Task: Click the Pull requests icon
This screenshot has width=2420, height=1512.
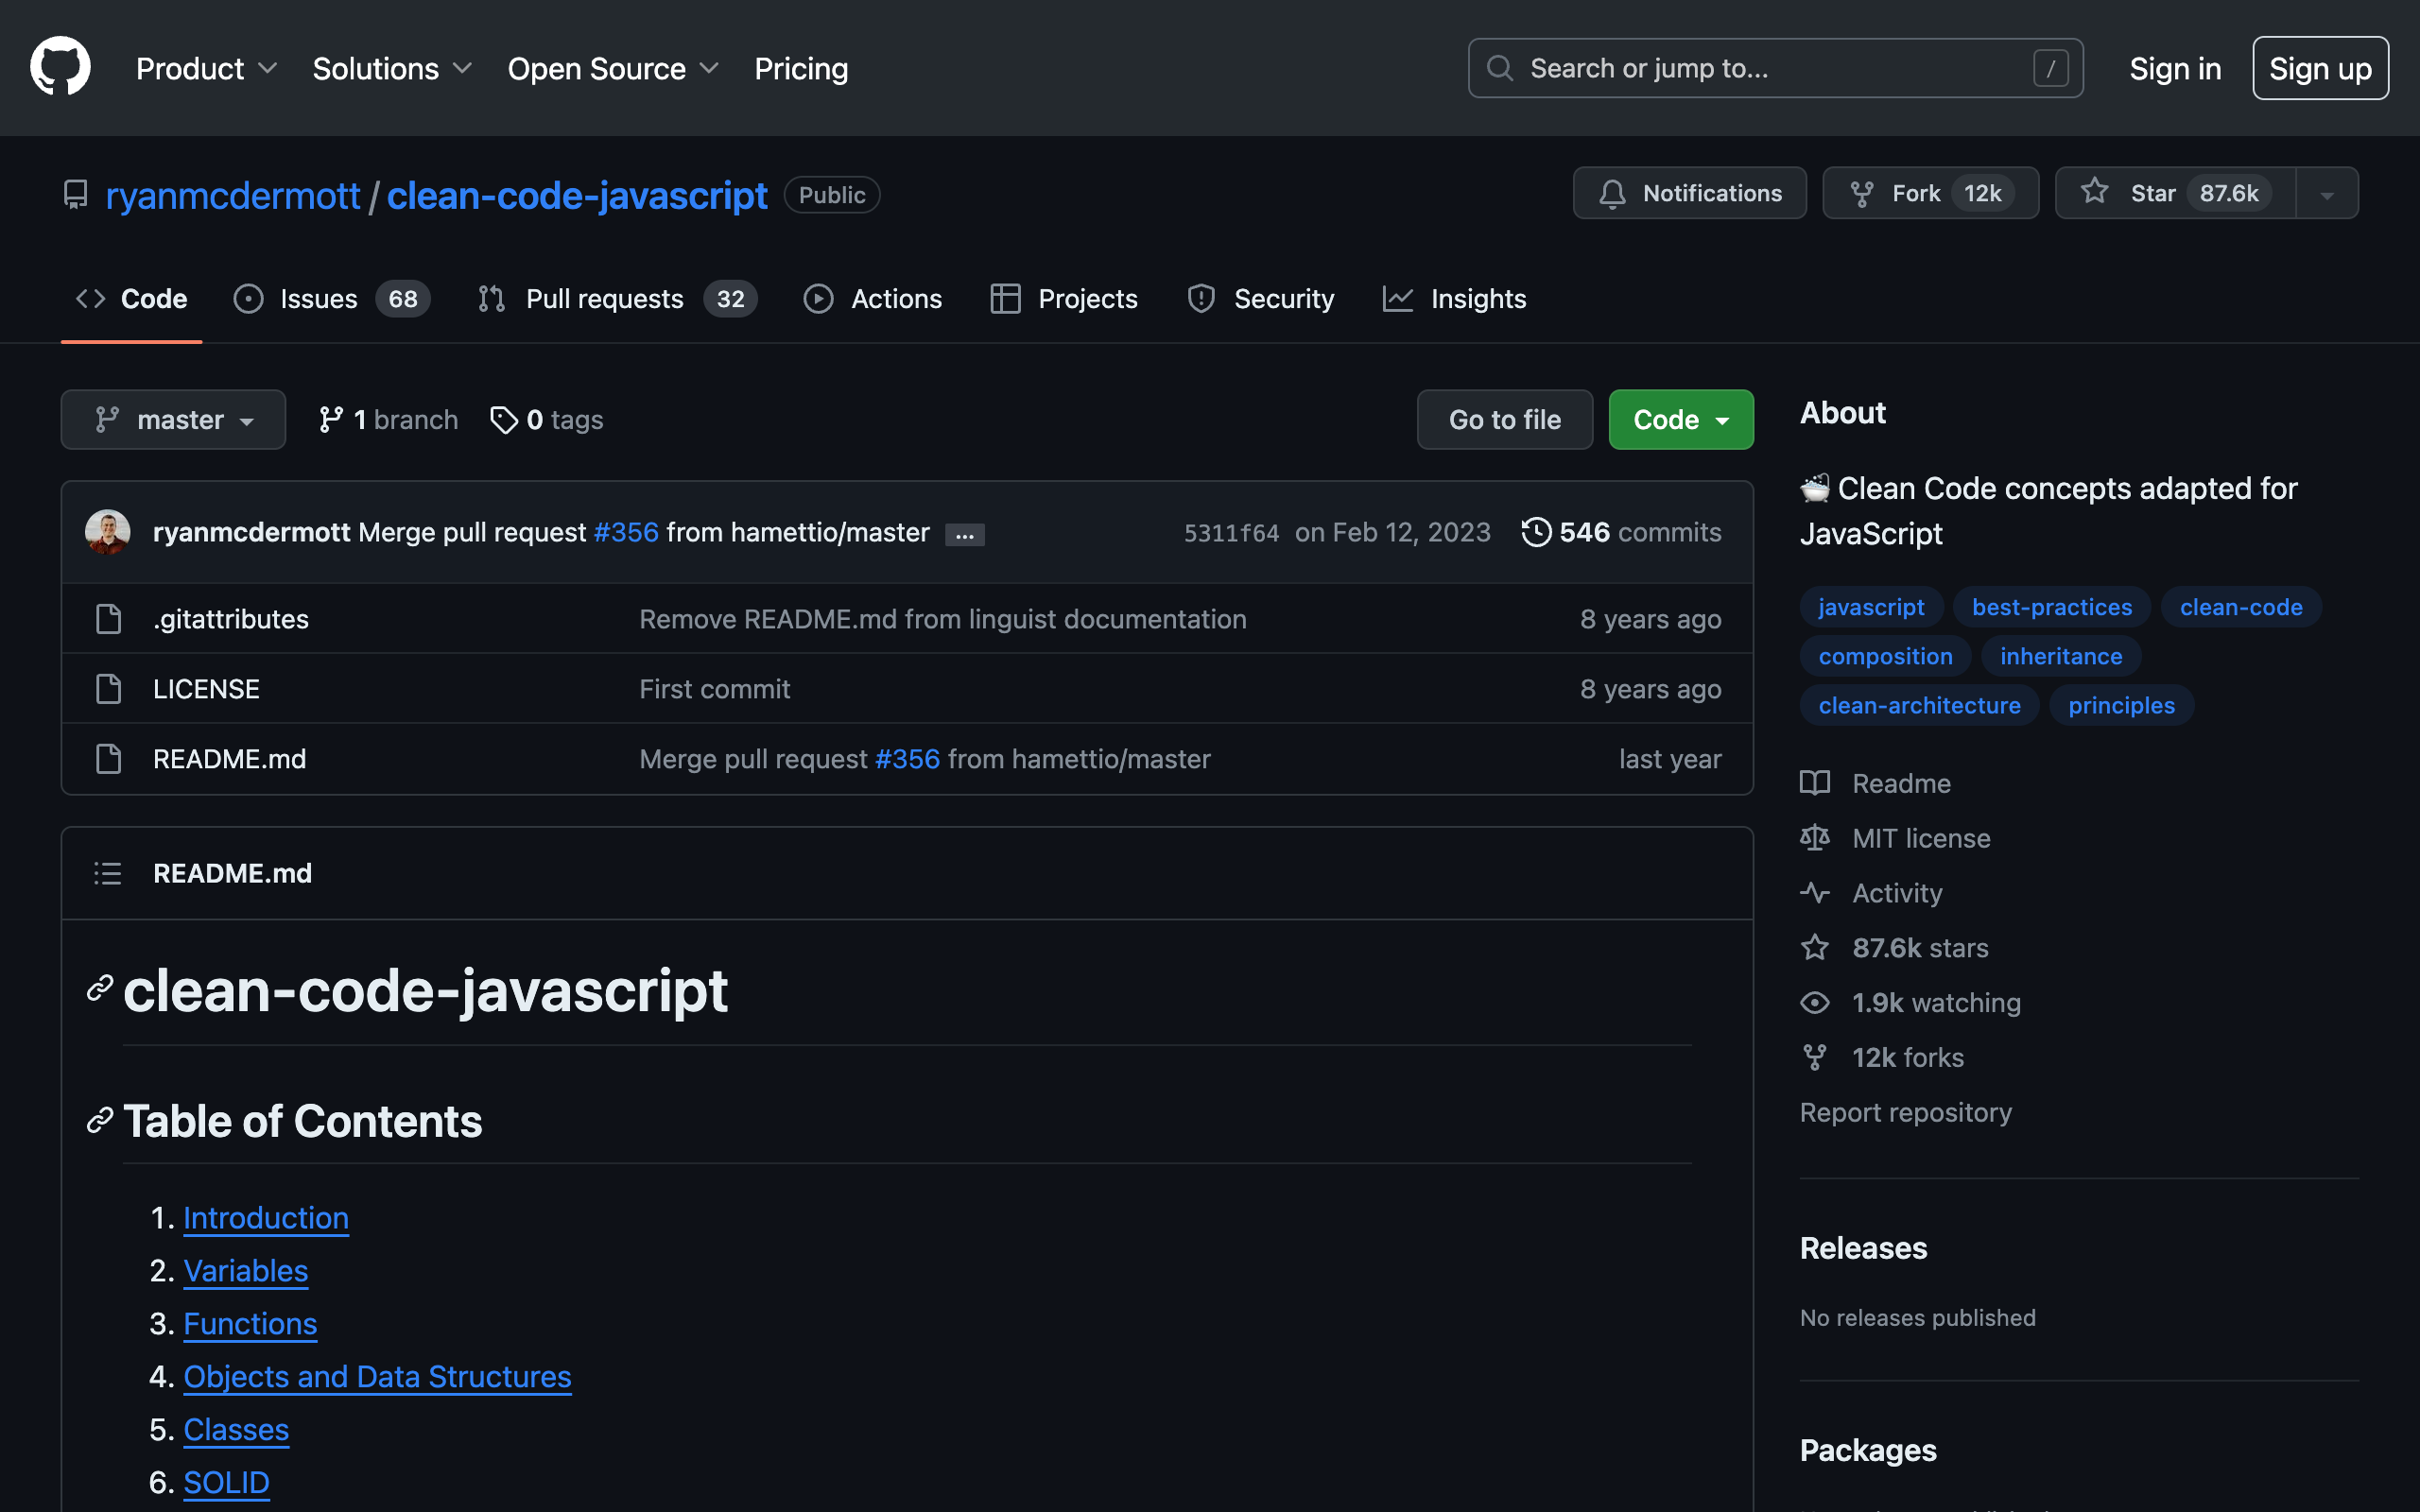Action: coord(492,298)
